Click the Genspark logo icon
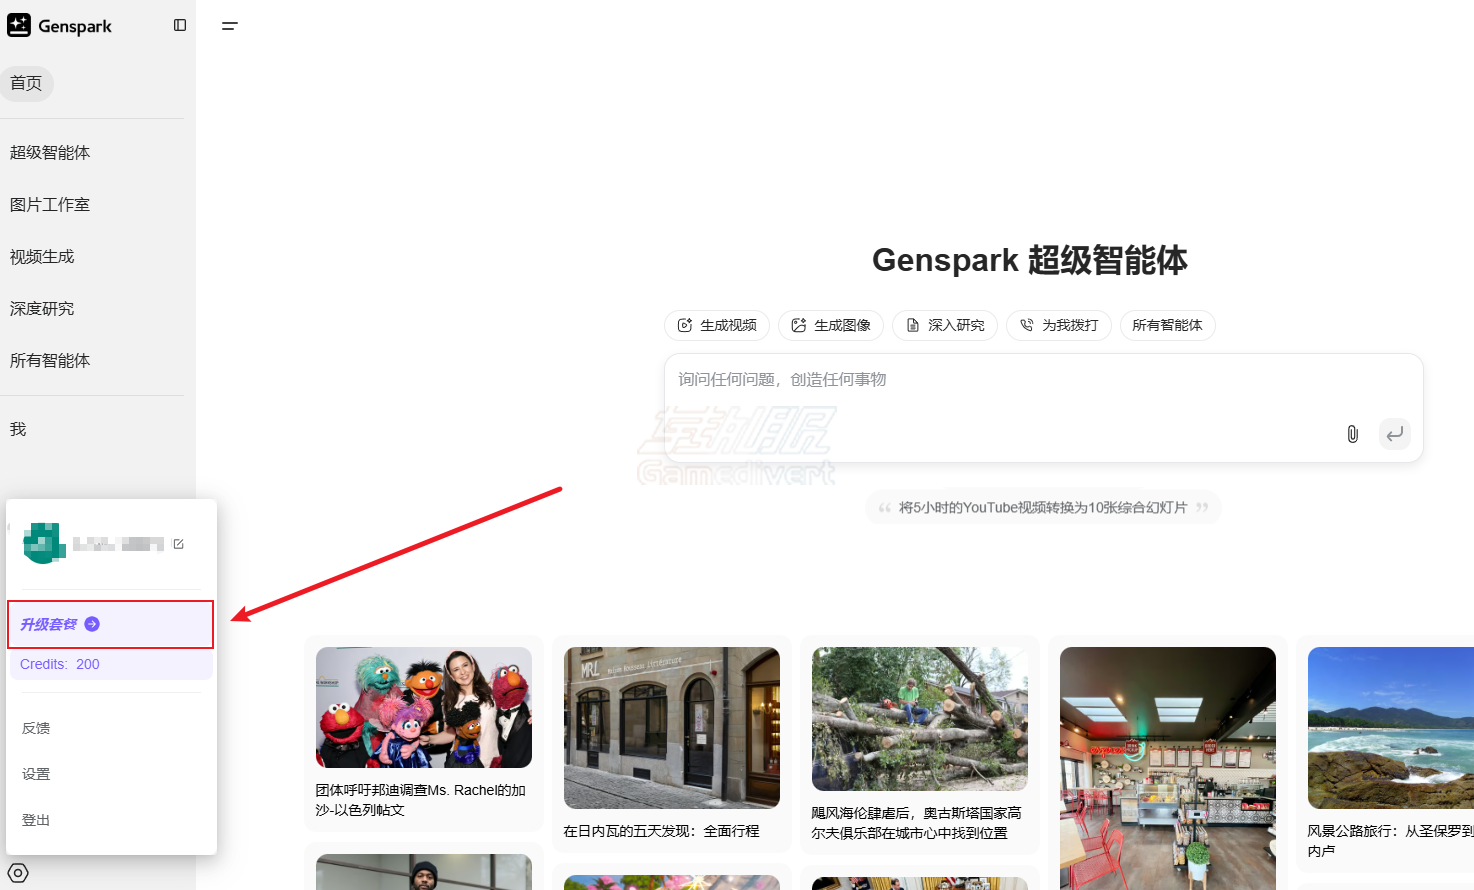Screen dimensions: 1474x890 [19, 26]
